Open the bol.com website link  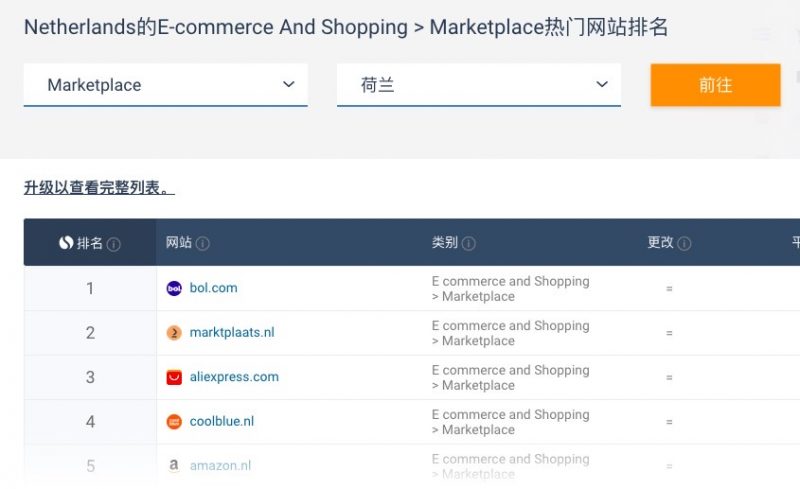point(213,288)
